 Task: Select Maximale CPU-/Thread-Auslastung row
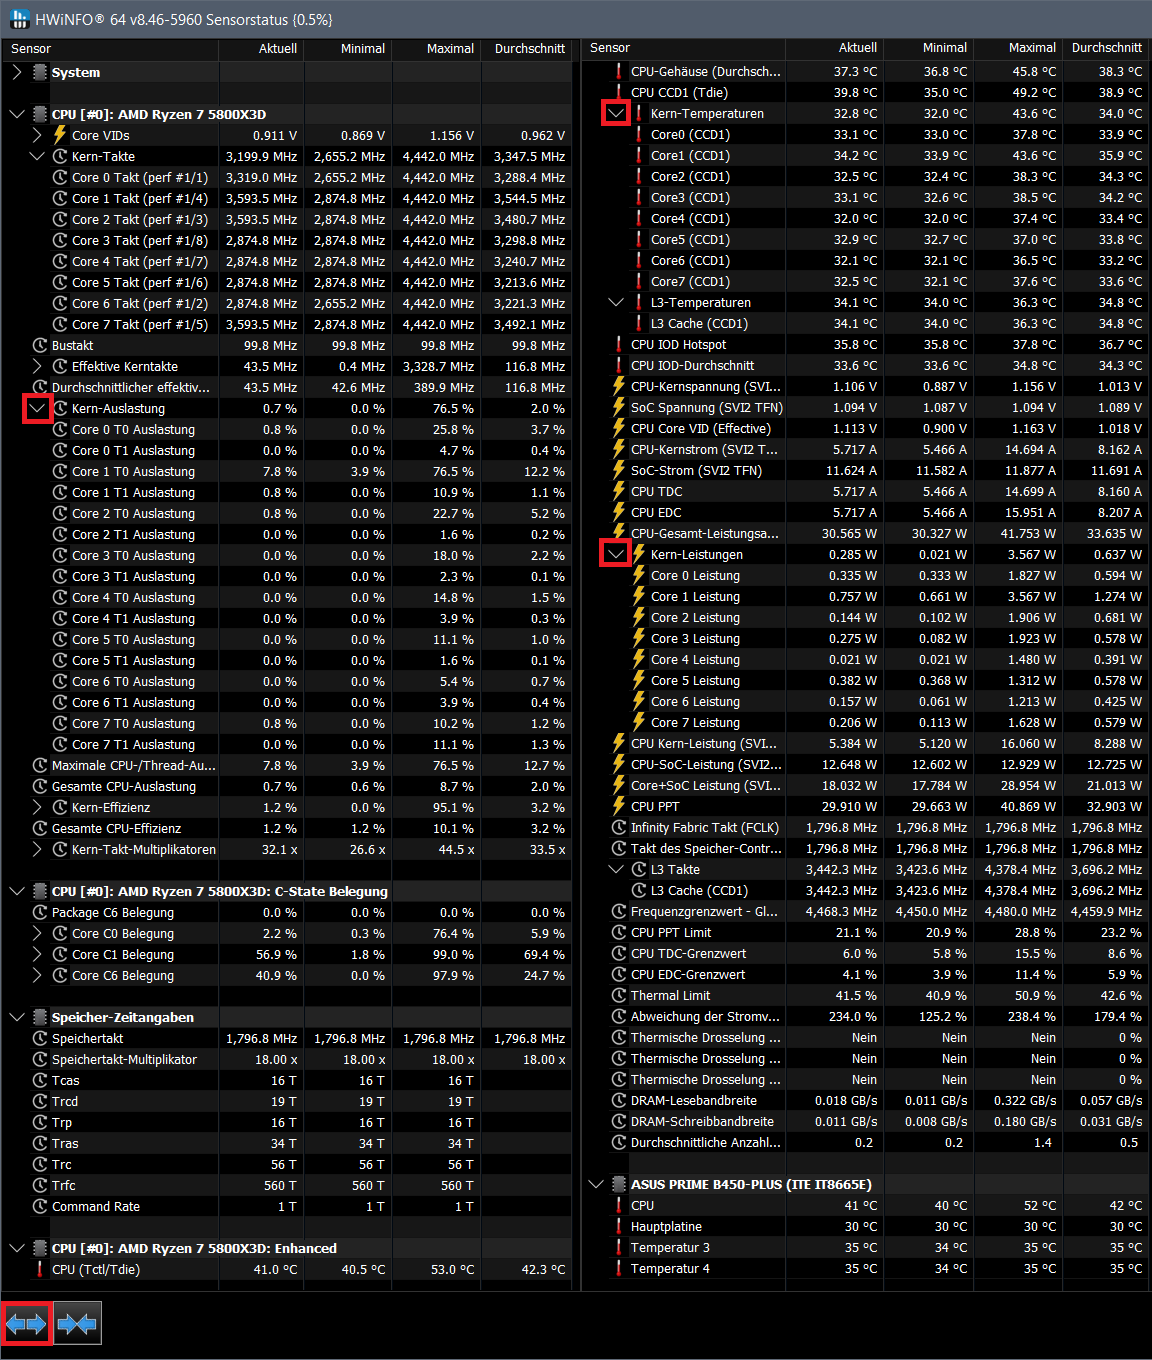[x=288, y=765]
